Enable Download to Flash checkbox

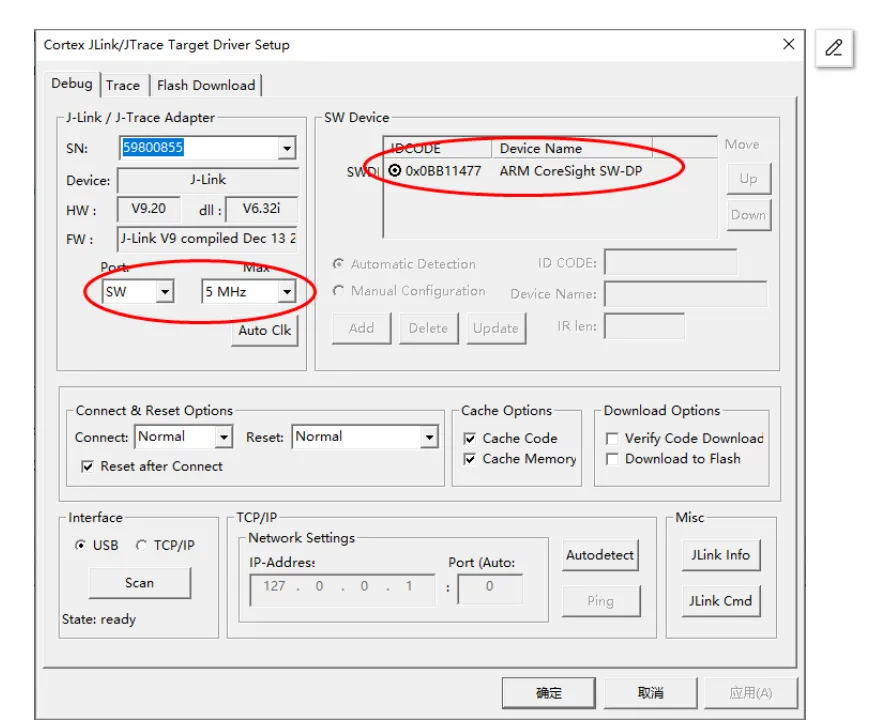612,459
